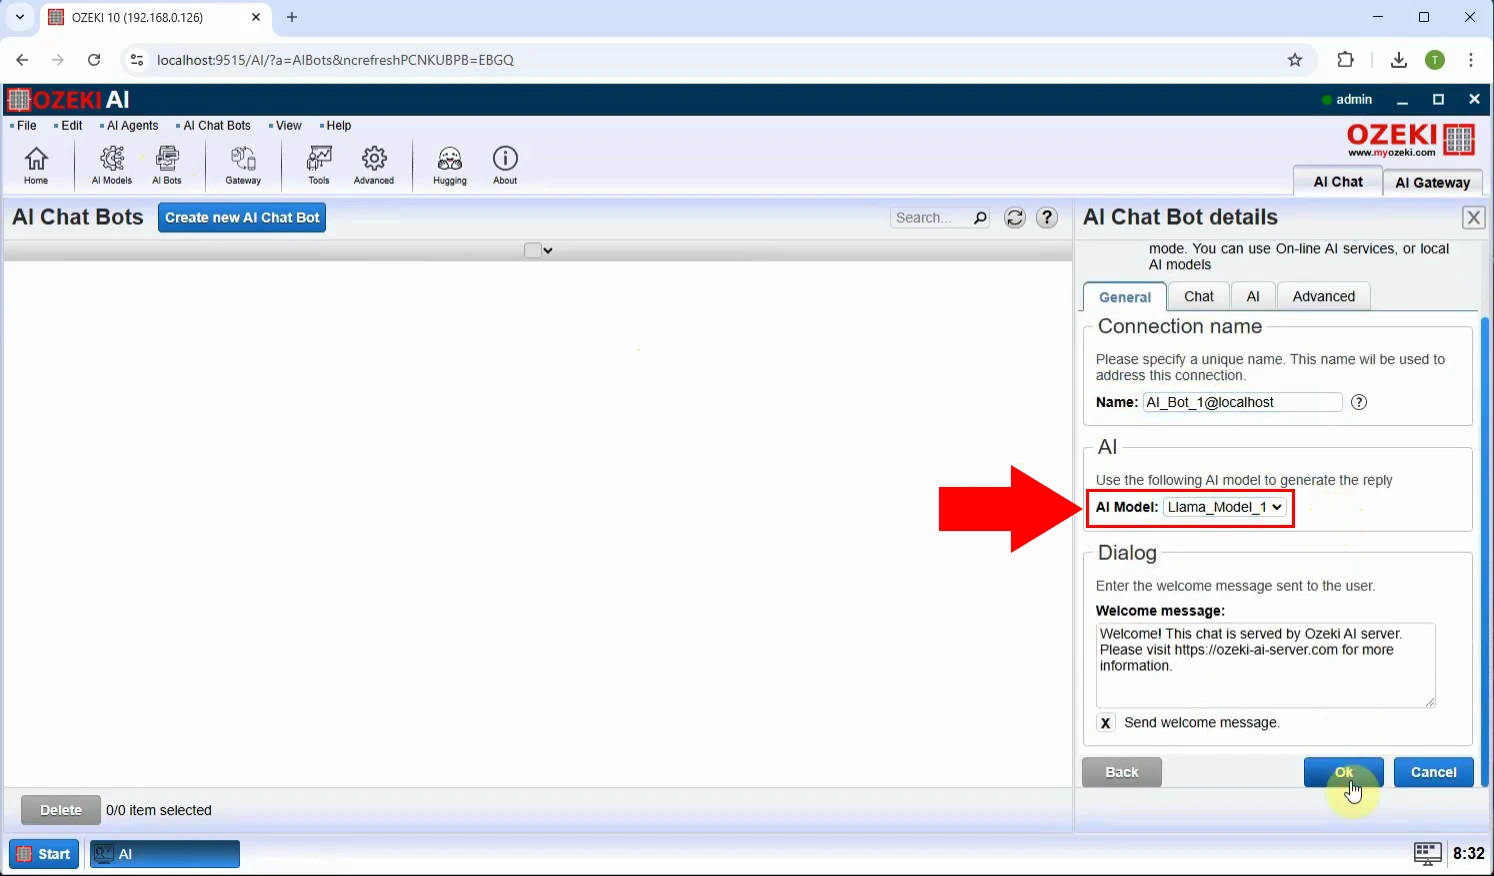Select the AI Chat tab
This screenshot has width=1494, height=876.
1338,181
